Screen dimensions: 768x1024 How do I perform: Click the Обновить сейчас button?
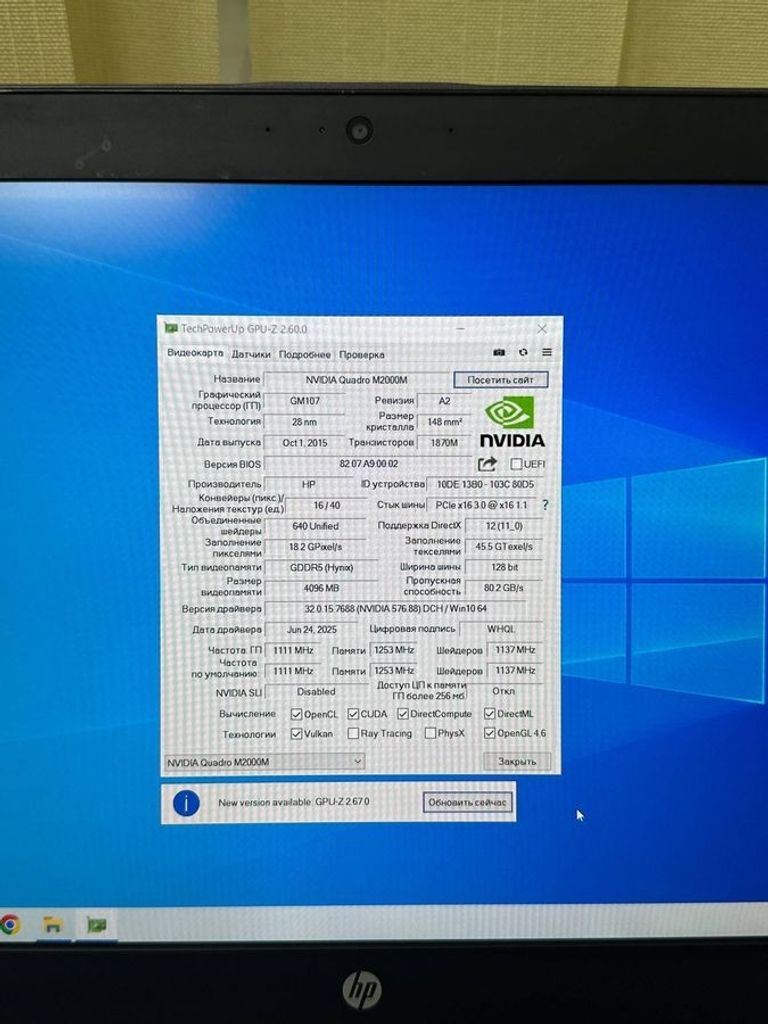[467, 803]
